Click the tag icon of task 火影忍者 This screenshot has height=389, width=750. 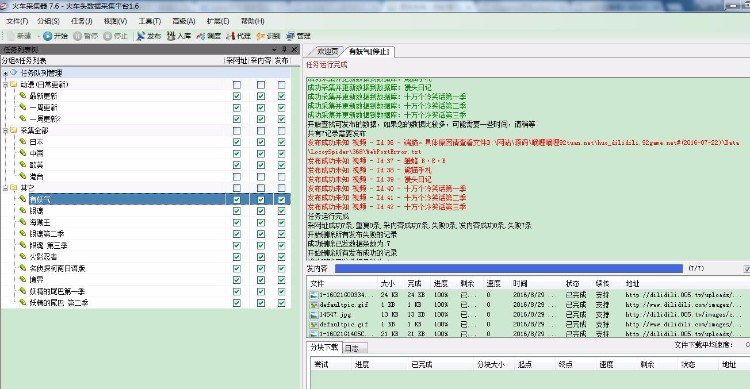pyautogui.click(x=22, y=256)
